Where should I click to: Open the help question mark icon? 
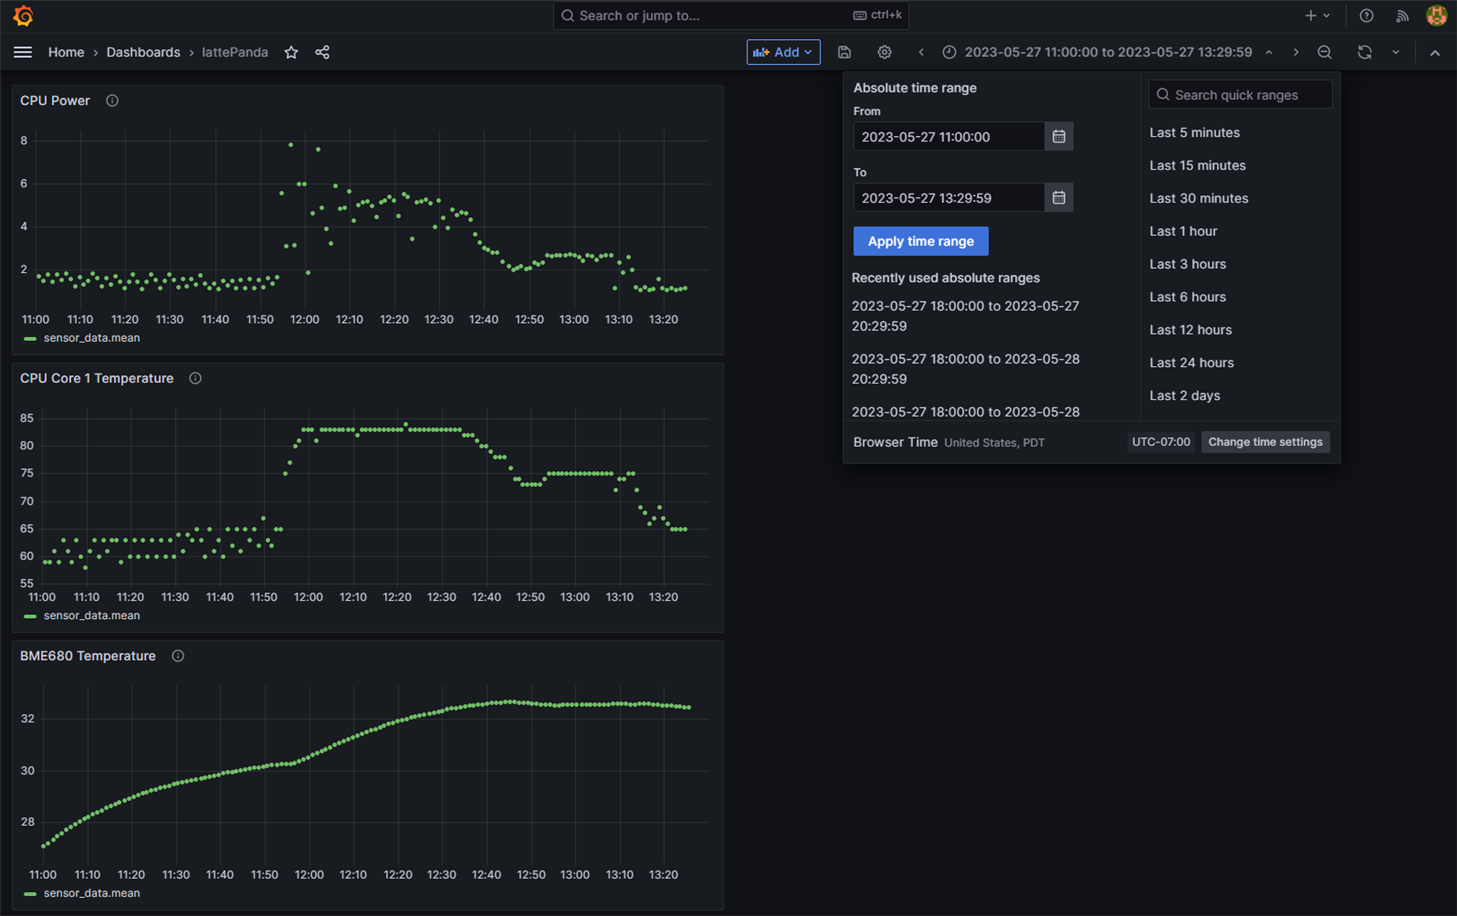point(1366,16)
